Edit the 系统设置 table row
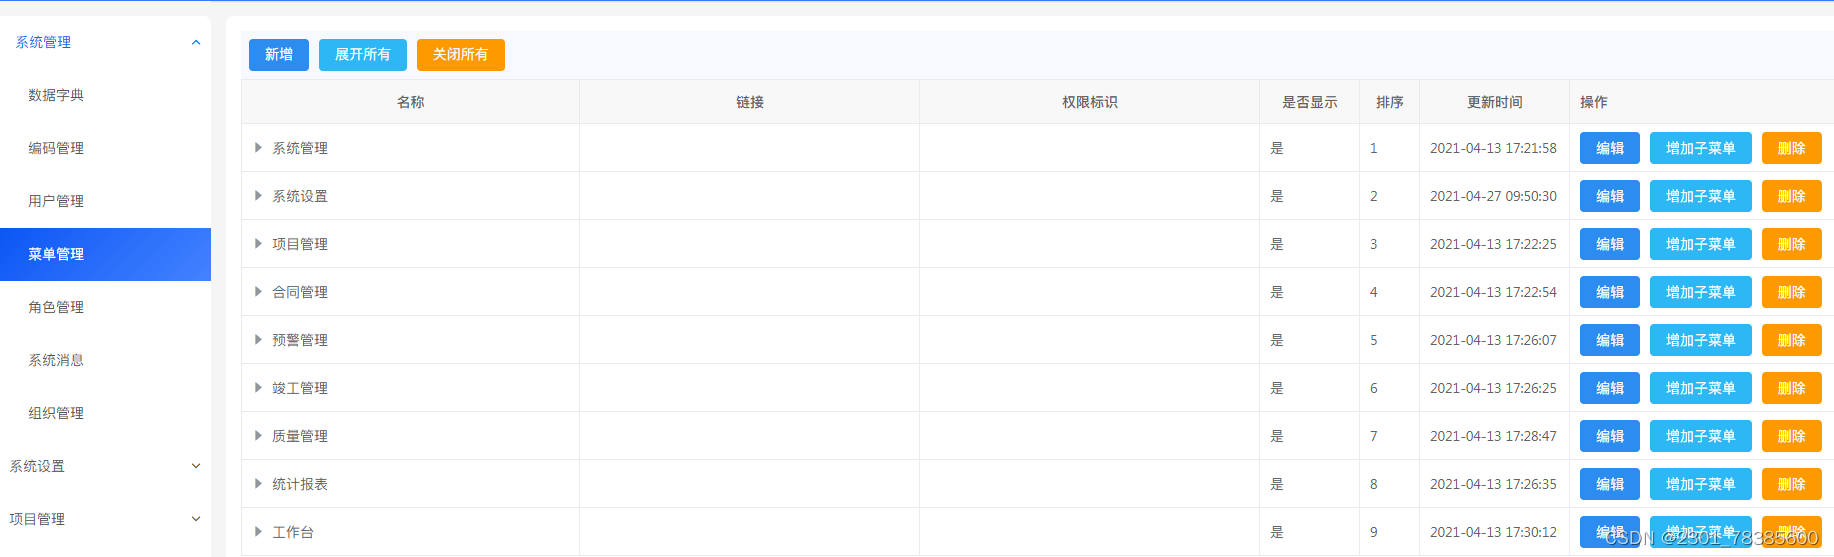The height and width of the screenshot is (557, 1834). point(1610,196)
